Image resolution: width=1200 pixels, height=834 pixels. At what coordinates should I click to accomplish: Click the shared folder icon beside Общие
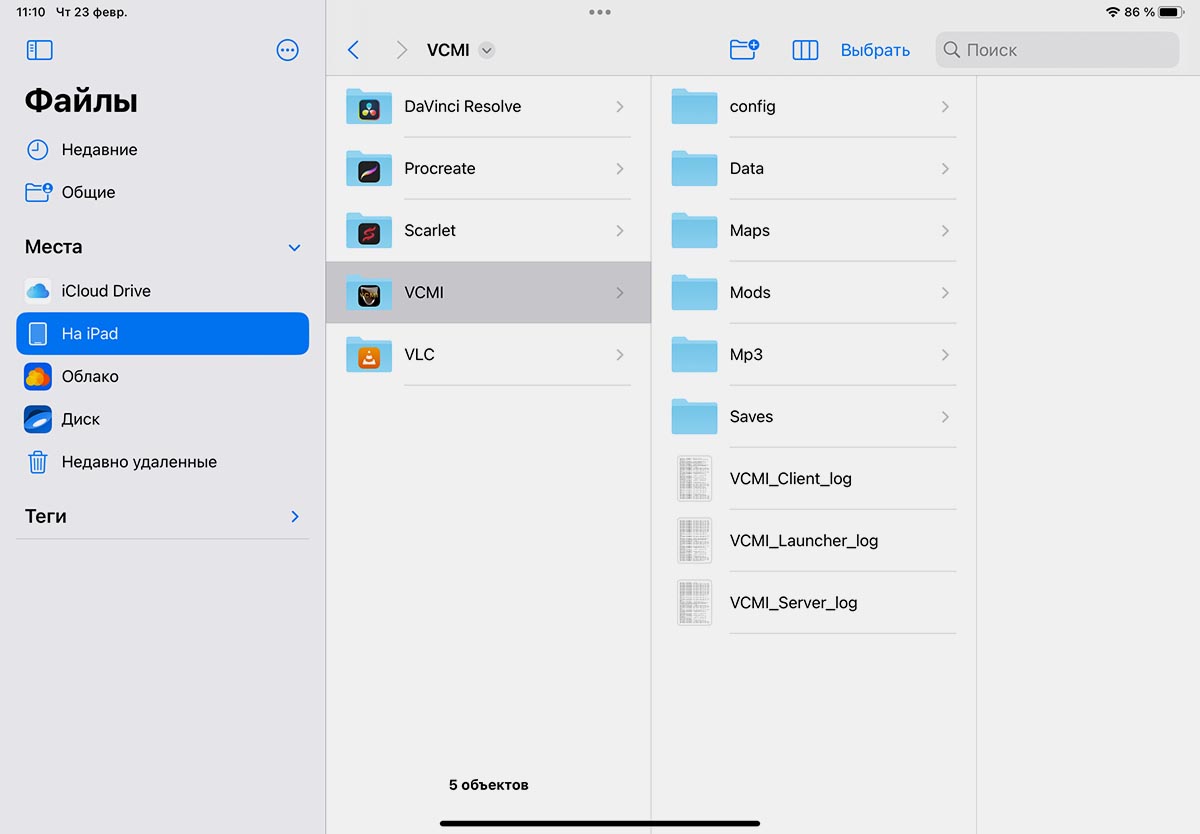tap(38, 192)
